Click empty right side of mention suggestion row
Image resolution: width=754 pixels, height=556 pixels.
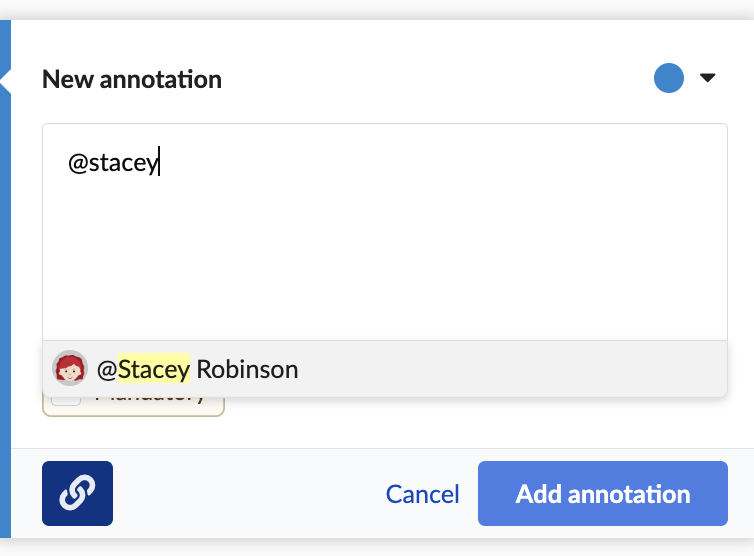point(510,369)
